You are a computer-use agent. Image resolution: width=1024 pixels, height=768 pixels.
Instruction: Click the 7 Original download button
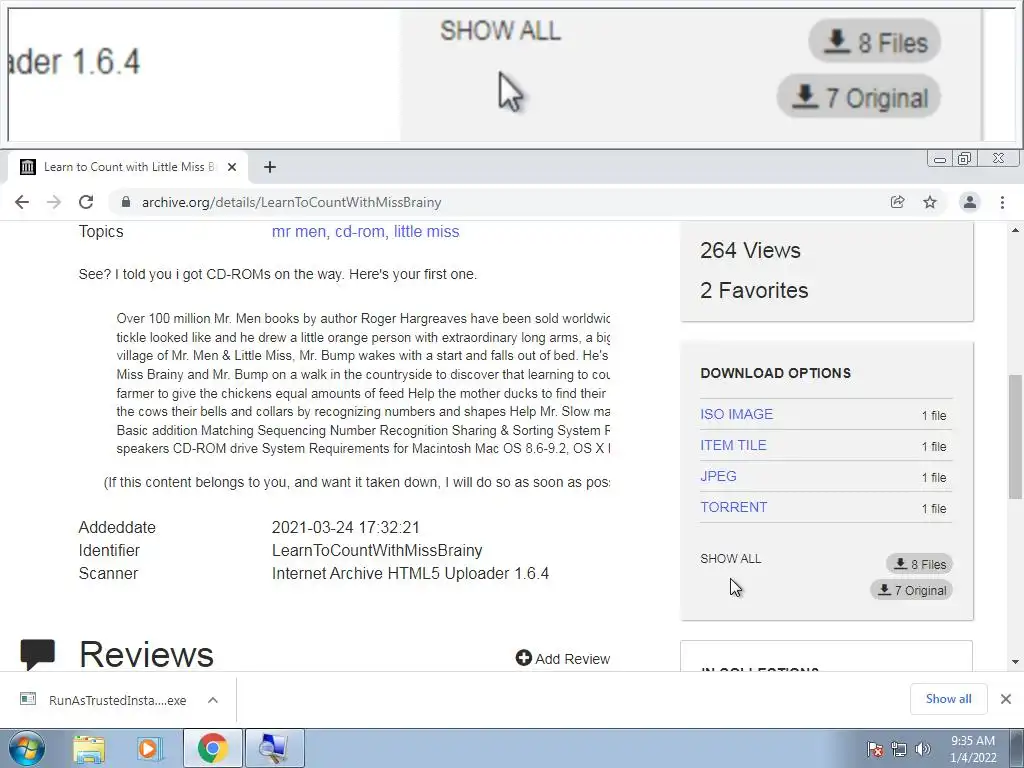(912, 590)
